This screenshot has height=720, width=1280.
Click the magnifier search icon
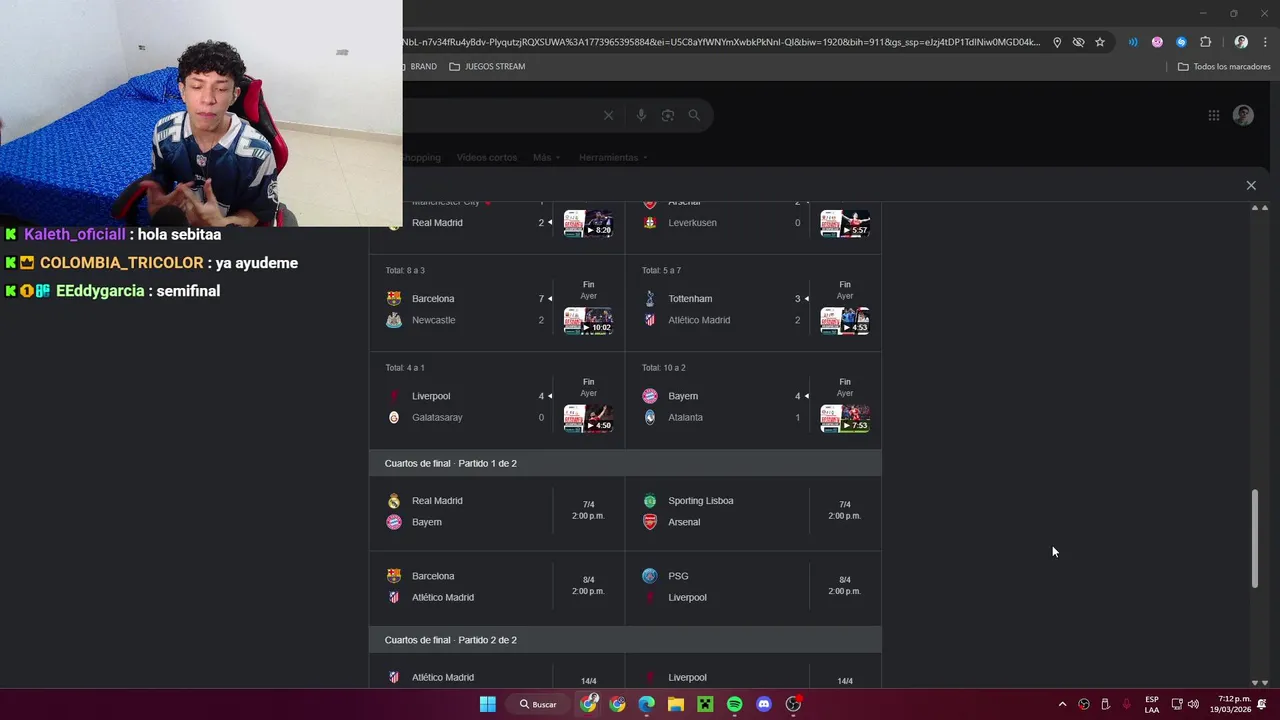pos(694,115)
